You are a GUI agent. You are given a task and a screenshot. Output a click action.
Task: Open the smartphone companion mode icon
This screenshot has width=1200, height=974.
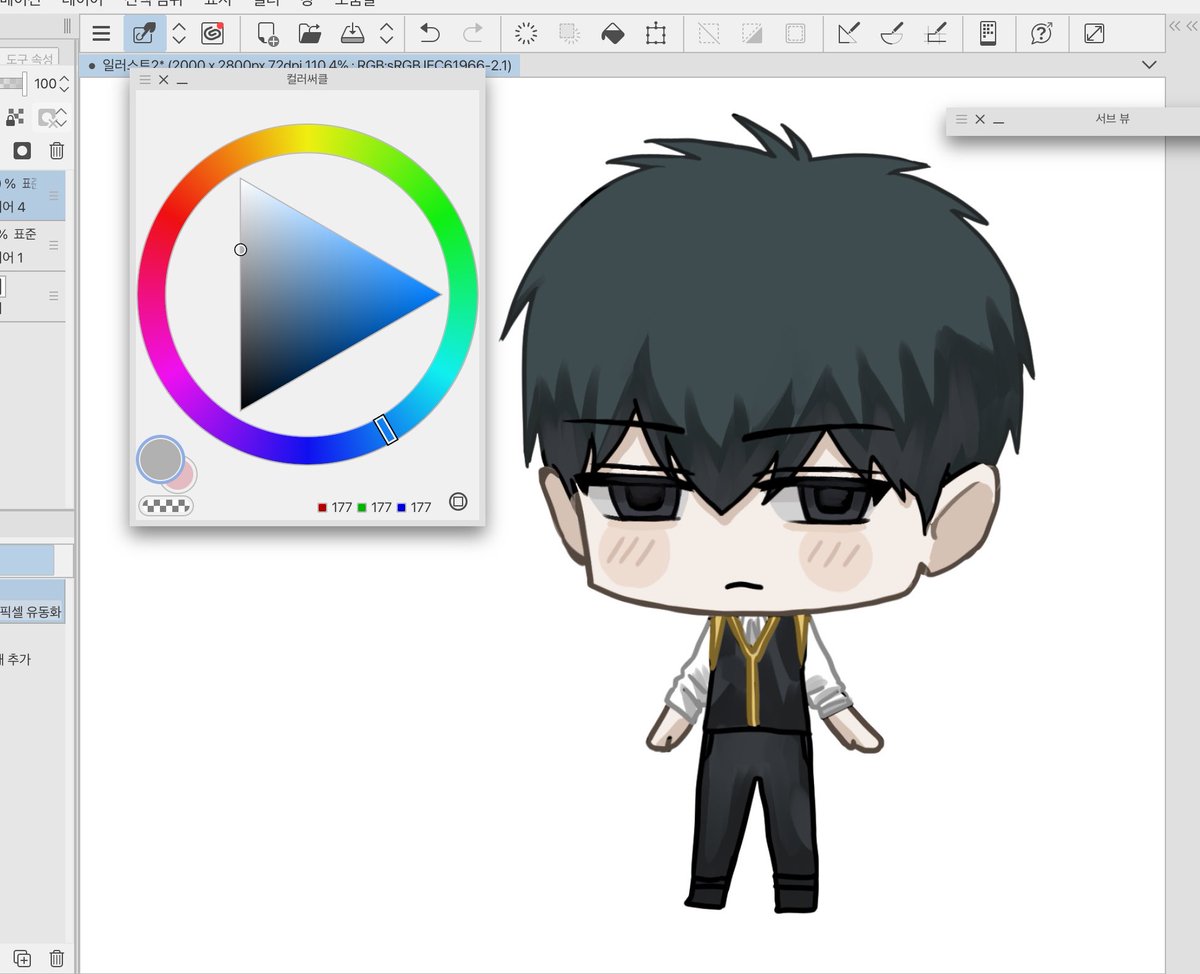pos(988,34)
